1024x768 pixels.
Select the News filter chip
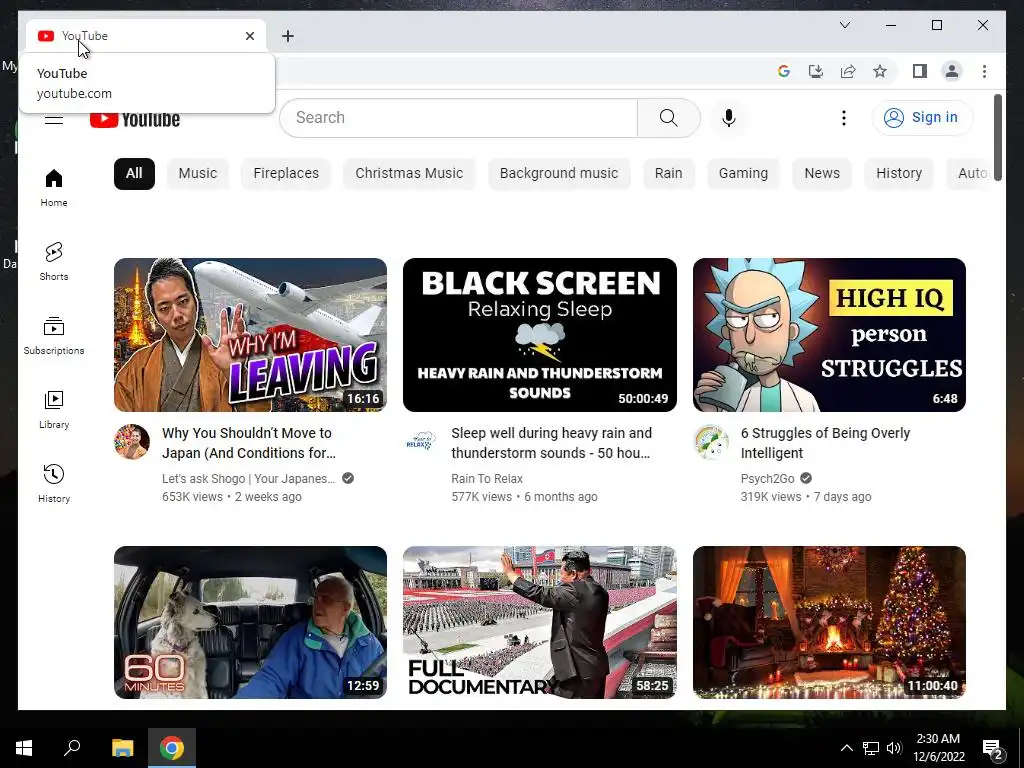click(x=822, y=174)
